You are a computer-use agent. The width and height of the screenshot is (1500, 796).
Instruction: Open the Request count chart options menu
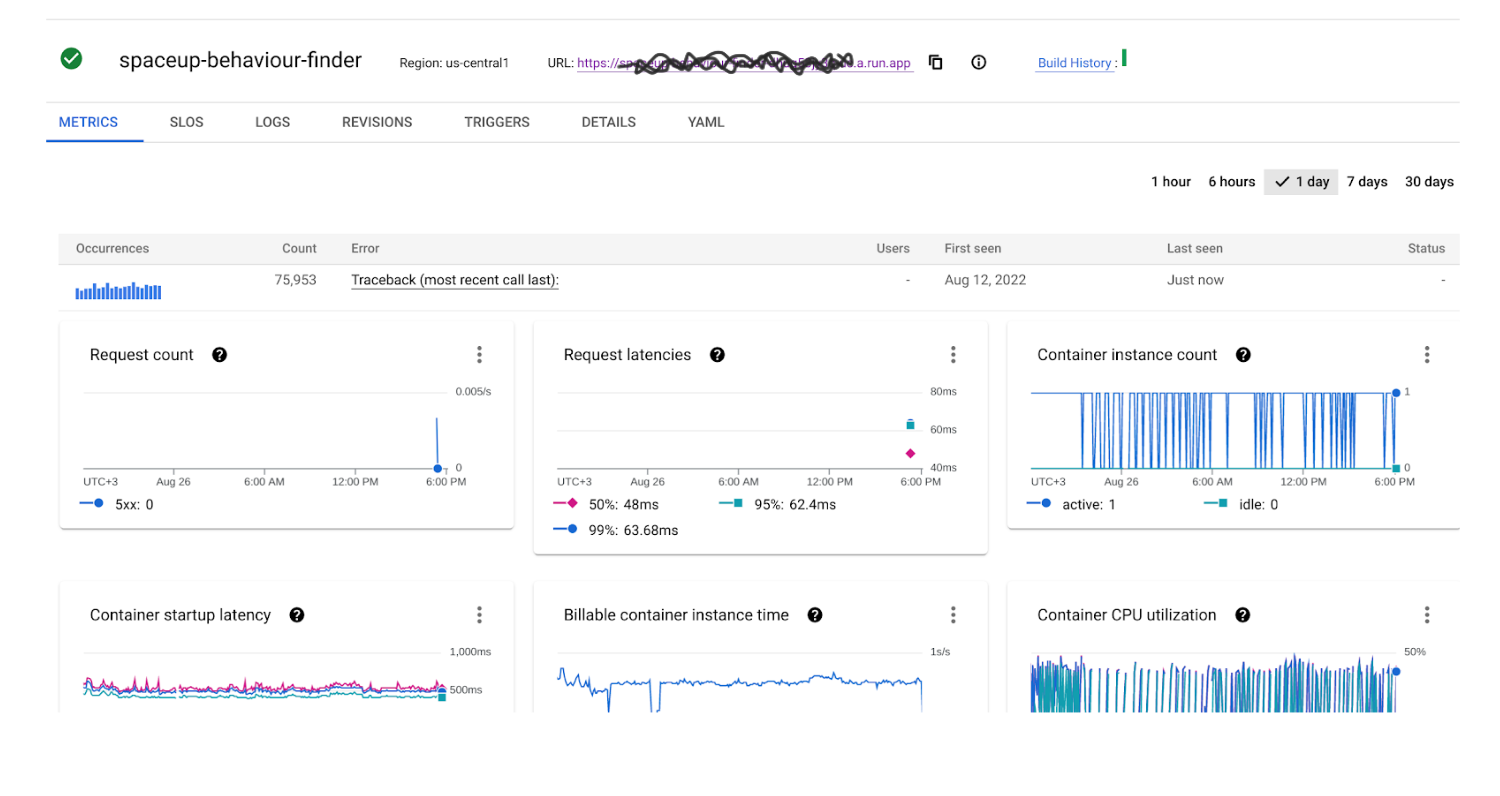click(479, 355)
